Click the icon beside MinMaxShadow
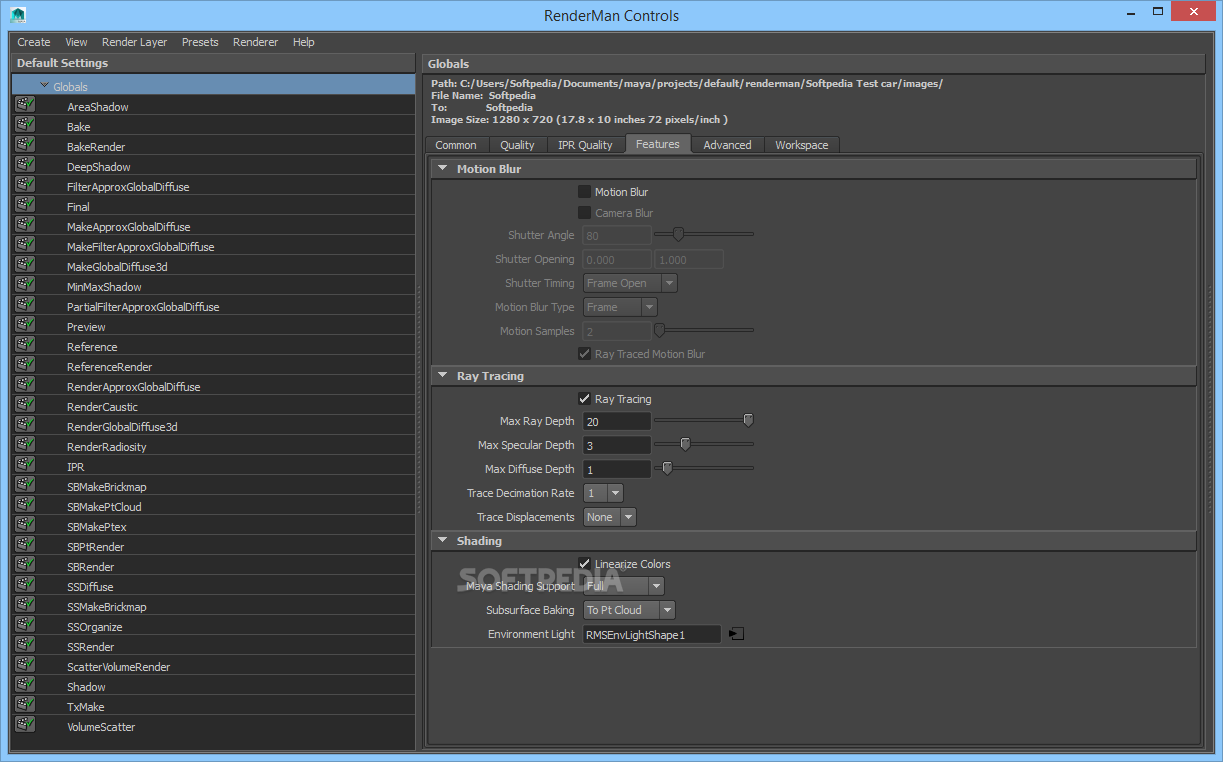Image resolution: width=1223 pixels, height=762 pixels. coord(25,285)
